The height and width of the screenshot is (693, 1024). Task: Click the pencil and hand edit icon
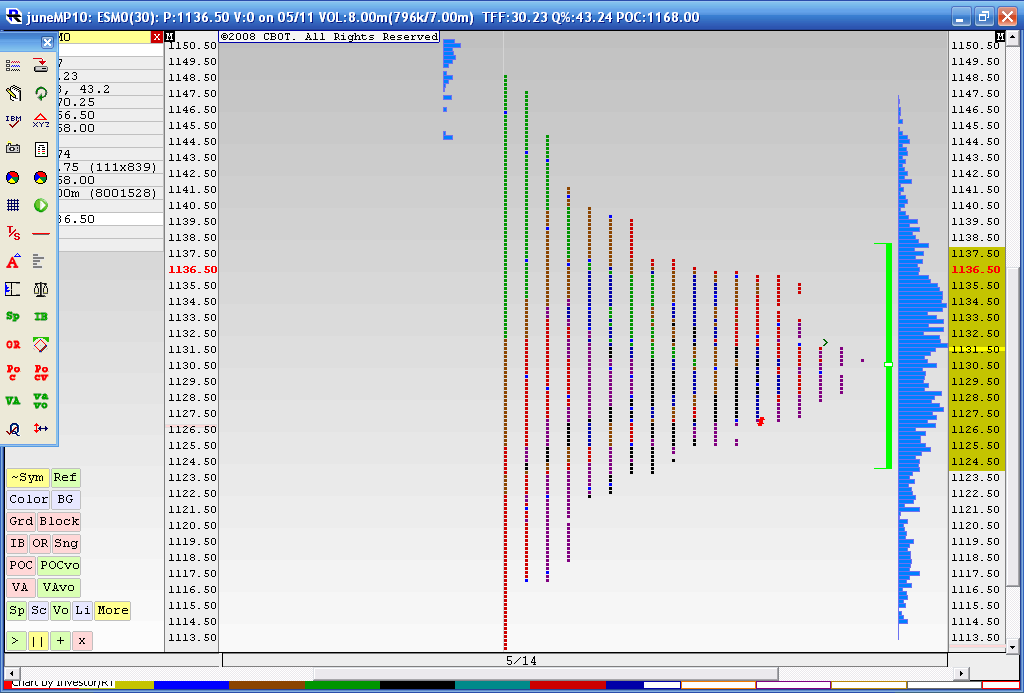13,93
